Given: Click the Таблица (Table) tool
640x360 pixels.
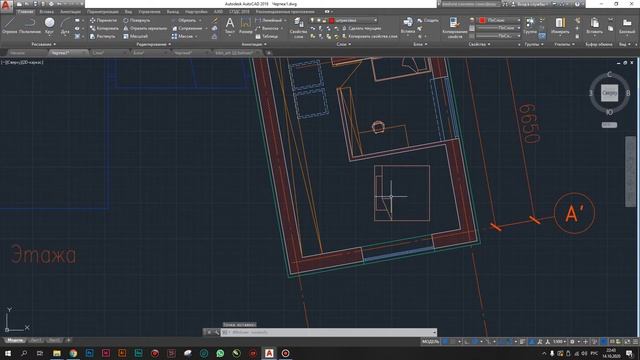Looking at the screenshot, I should (266, 36).
